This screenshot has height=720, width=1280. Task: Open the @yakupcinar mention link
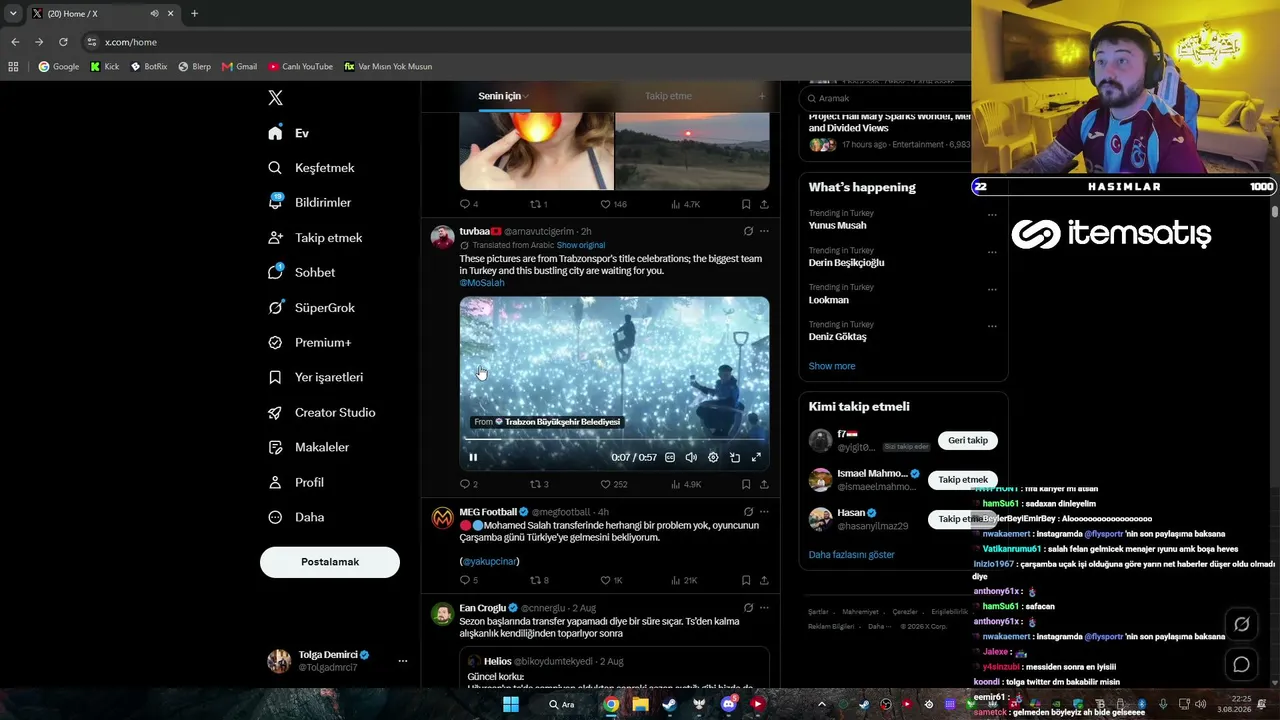point(489,562)
